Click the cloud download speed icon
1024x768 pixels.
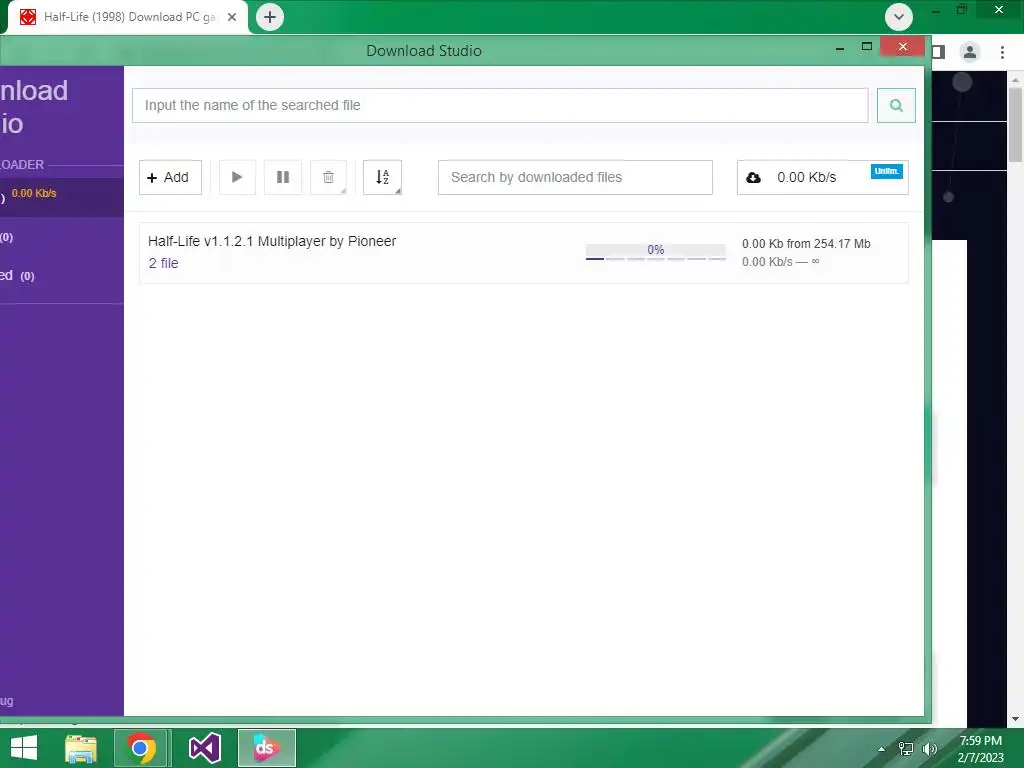point(754,178)
